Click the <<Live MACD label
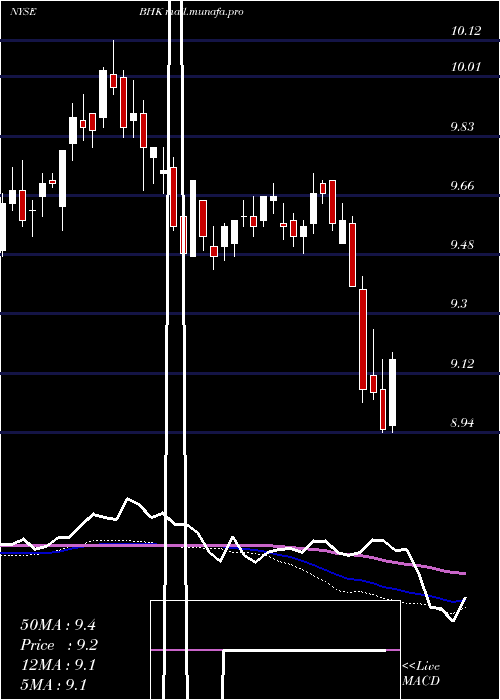 tap(421, 673)
